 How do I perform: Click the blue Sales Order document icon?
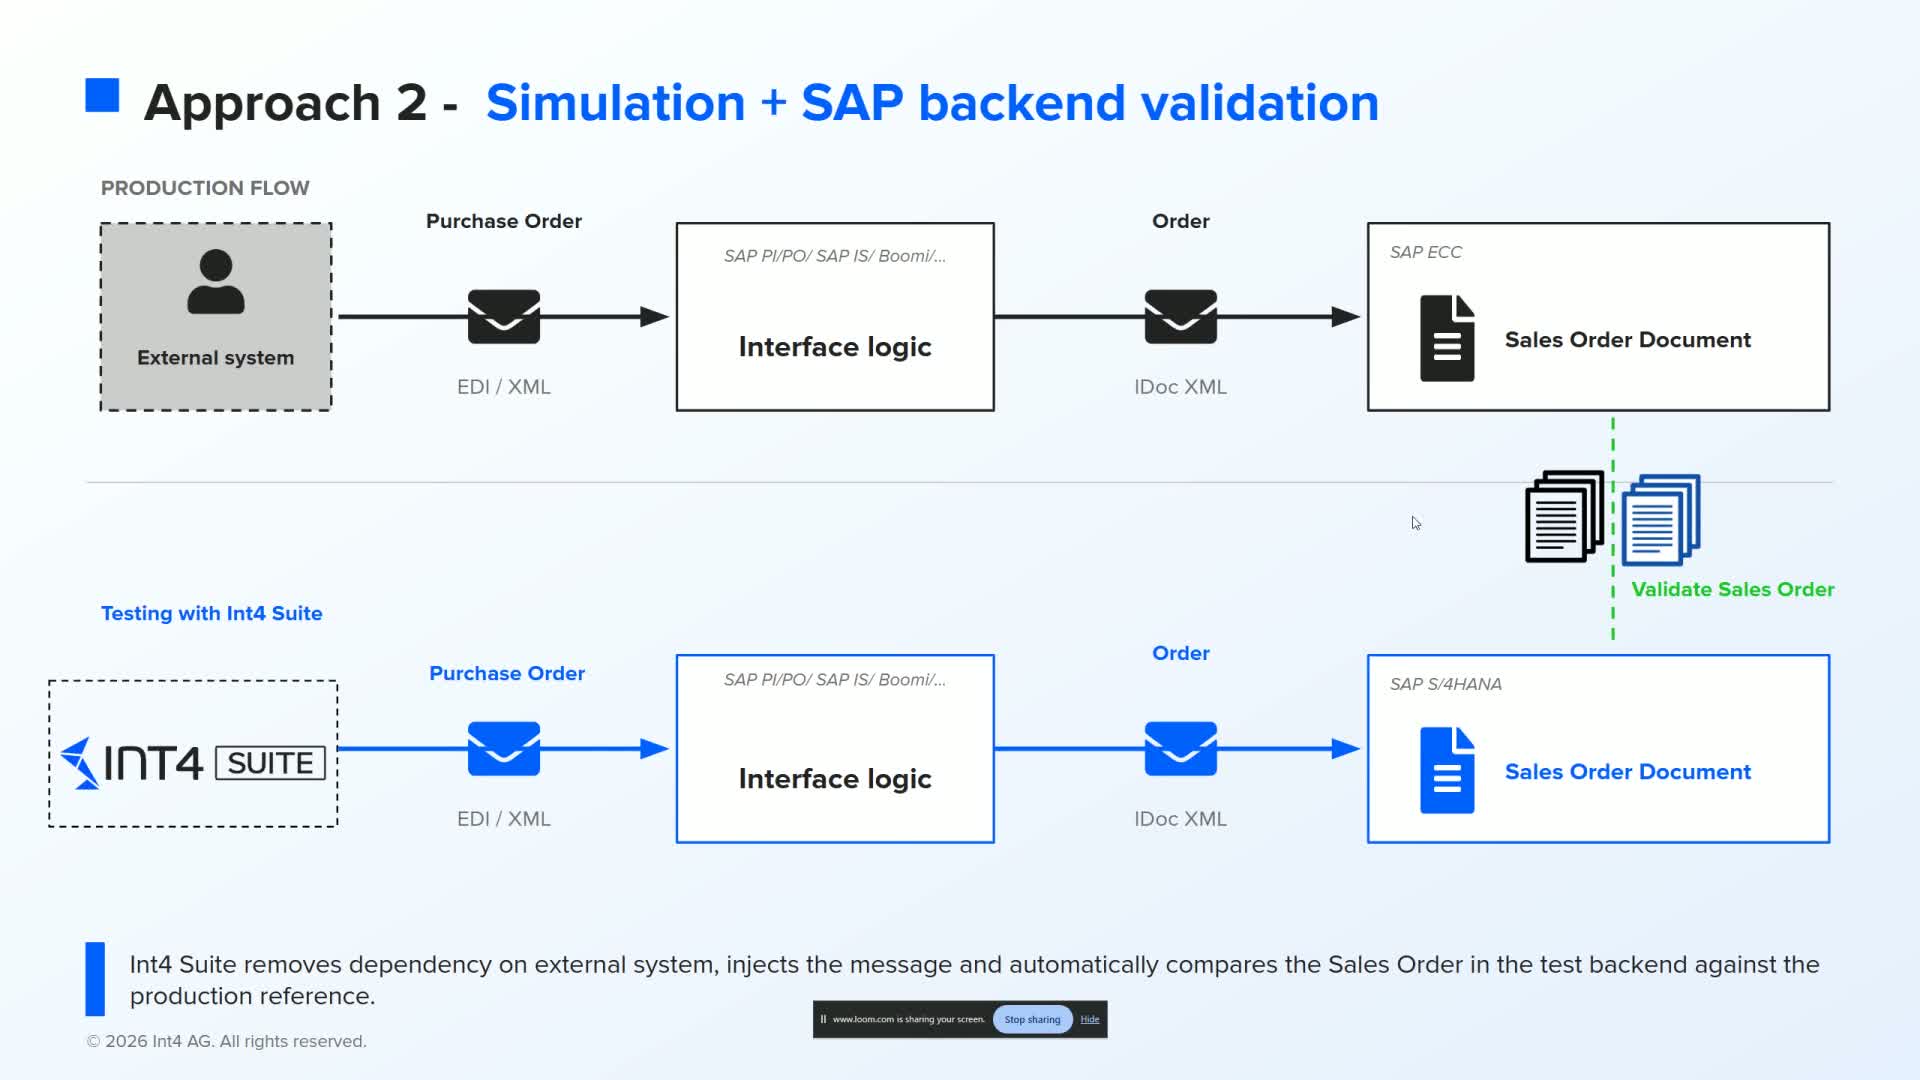tap(1447, 770)
